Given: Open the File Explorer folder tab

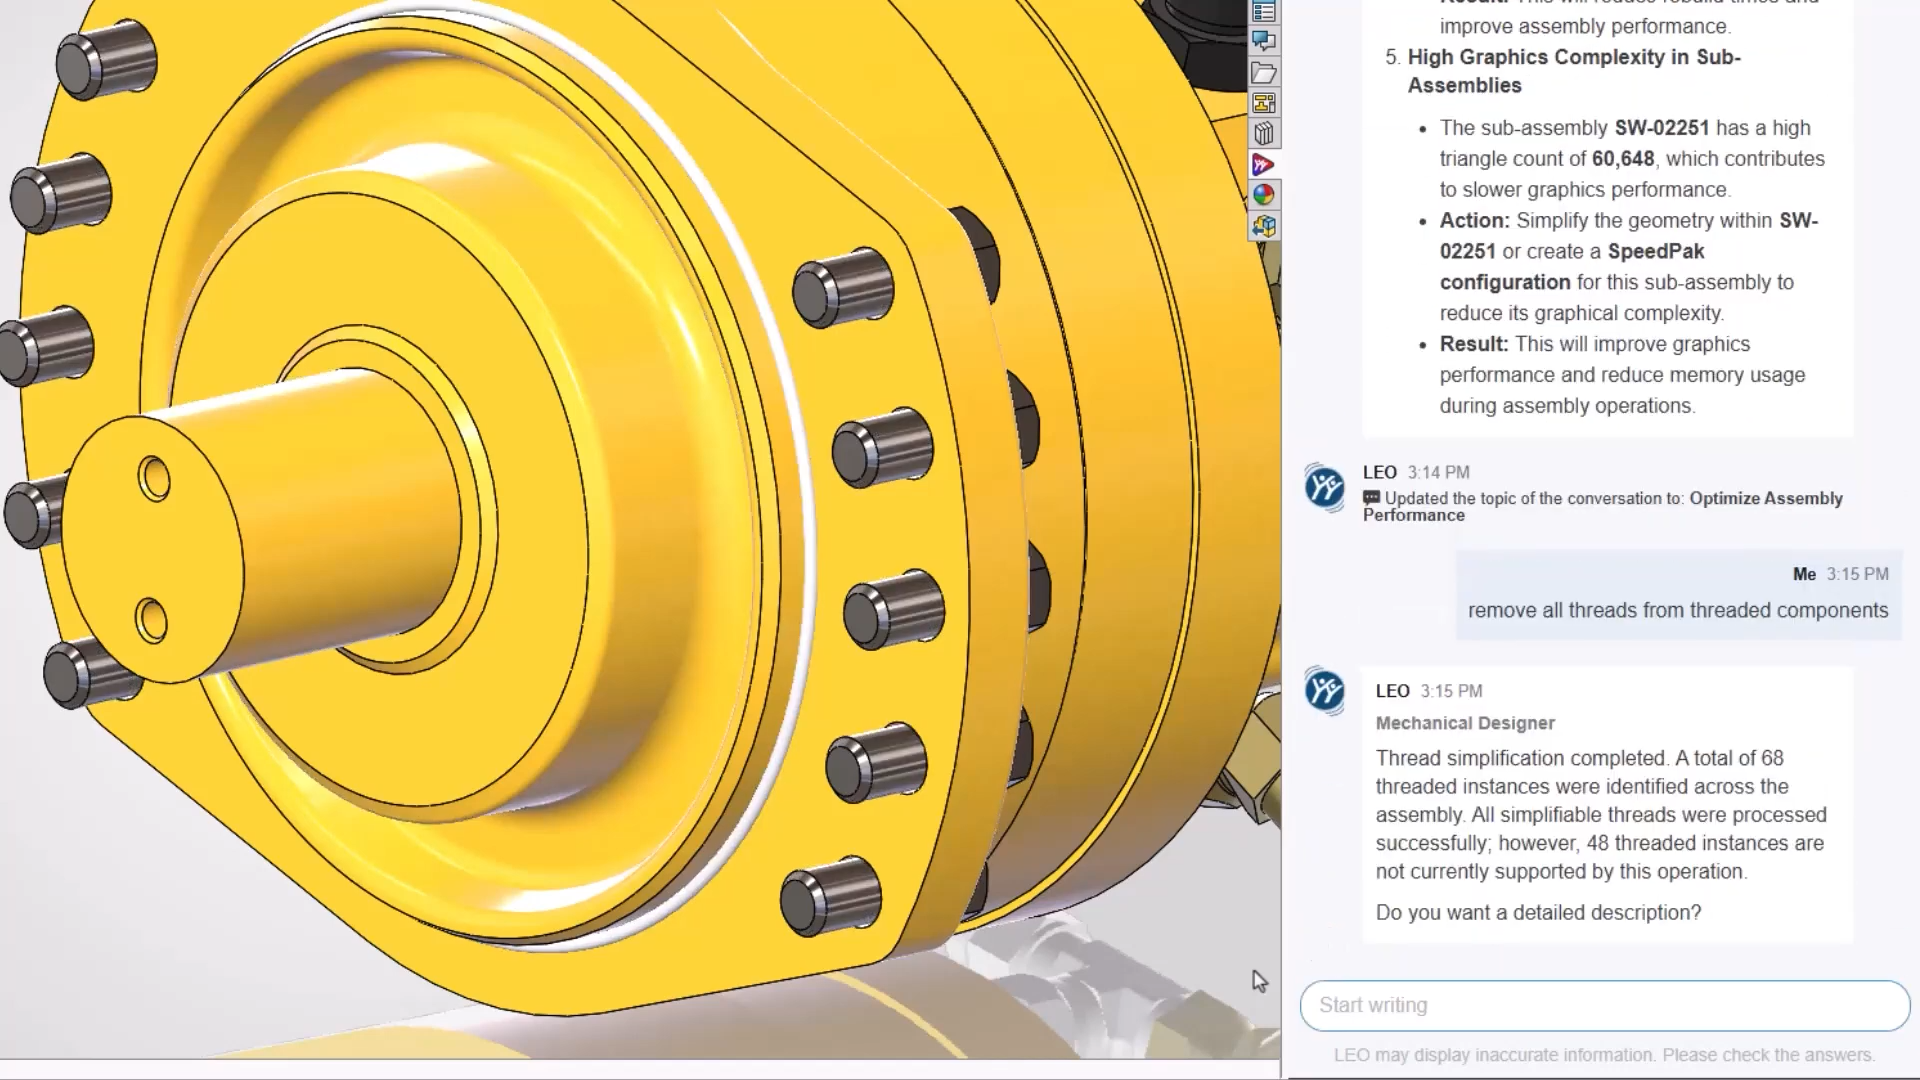Looking at the screenshot, I should 1264,73.
